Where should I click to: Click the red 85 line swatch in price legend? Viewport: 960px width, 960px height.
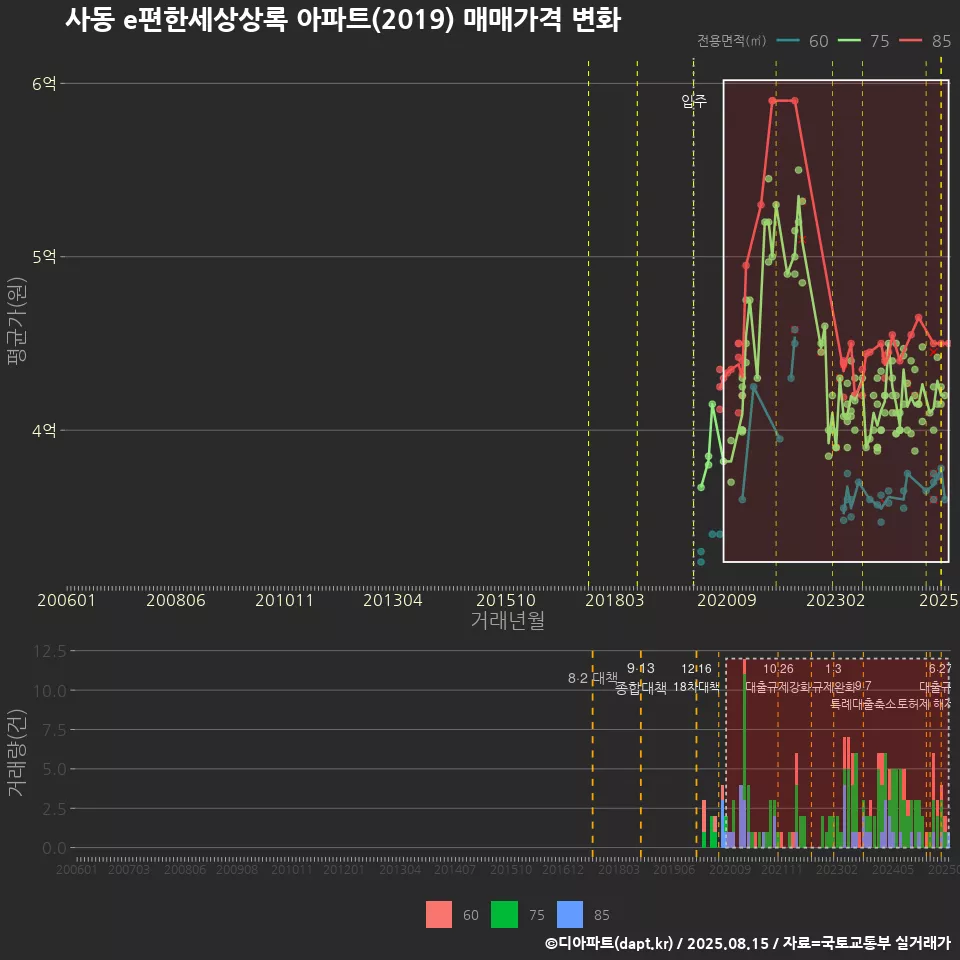[910, 41]
